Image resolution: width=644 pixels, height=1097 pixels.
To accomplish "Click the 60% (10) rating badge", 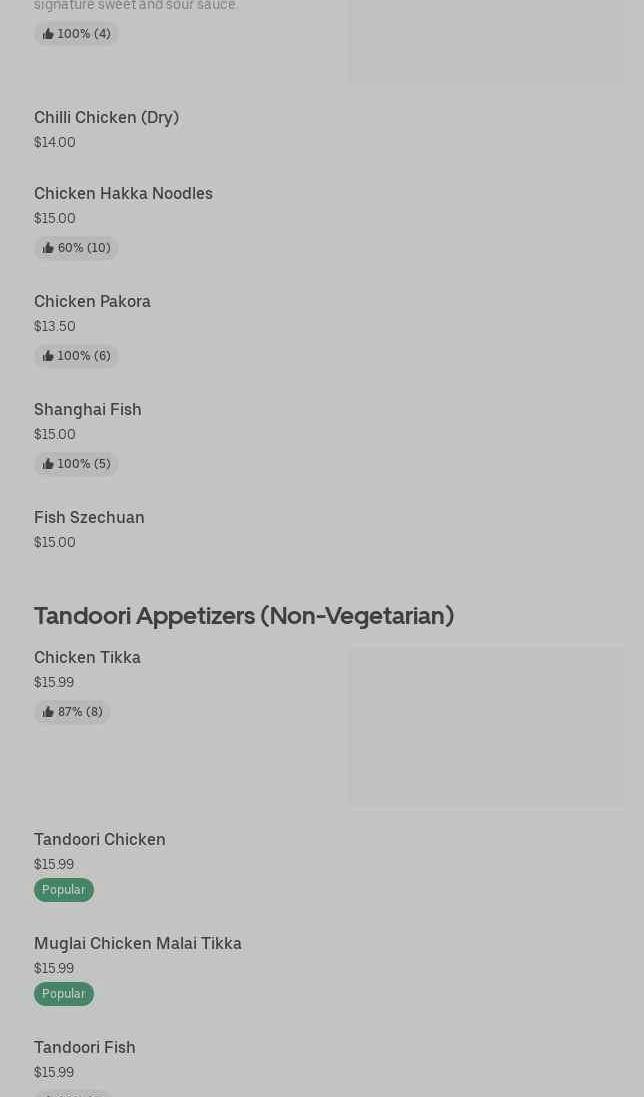I will 76,248.
